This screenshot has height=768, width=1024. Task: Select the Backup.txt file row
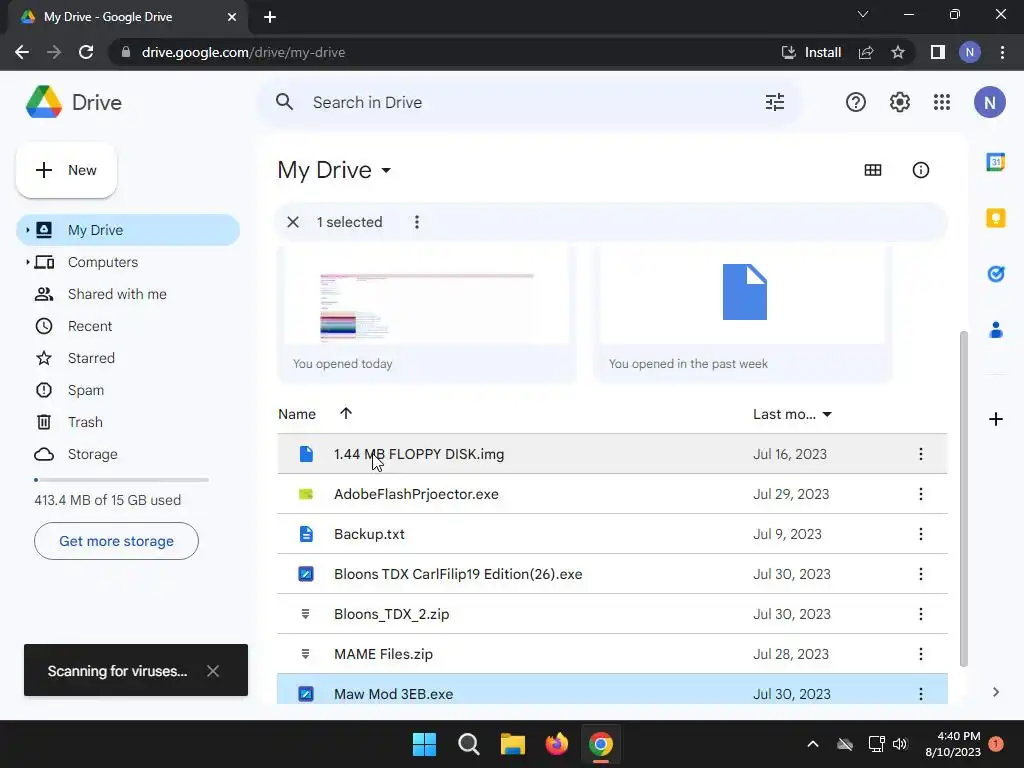tap(612, 534)
